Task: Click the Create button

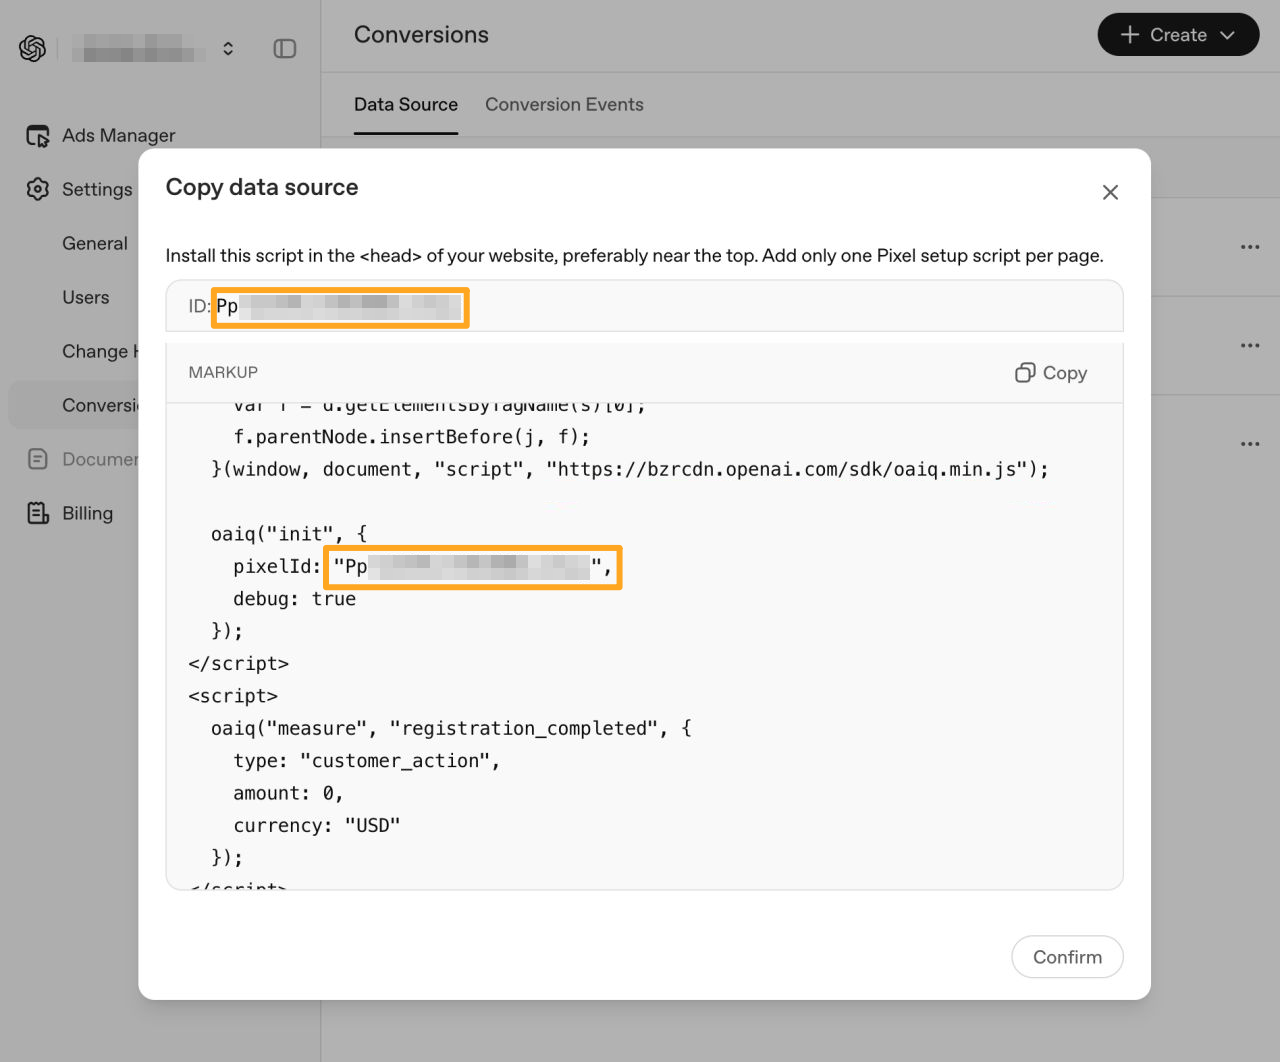Action: (x=1178, y=35)
